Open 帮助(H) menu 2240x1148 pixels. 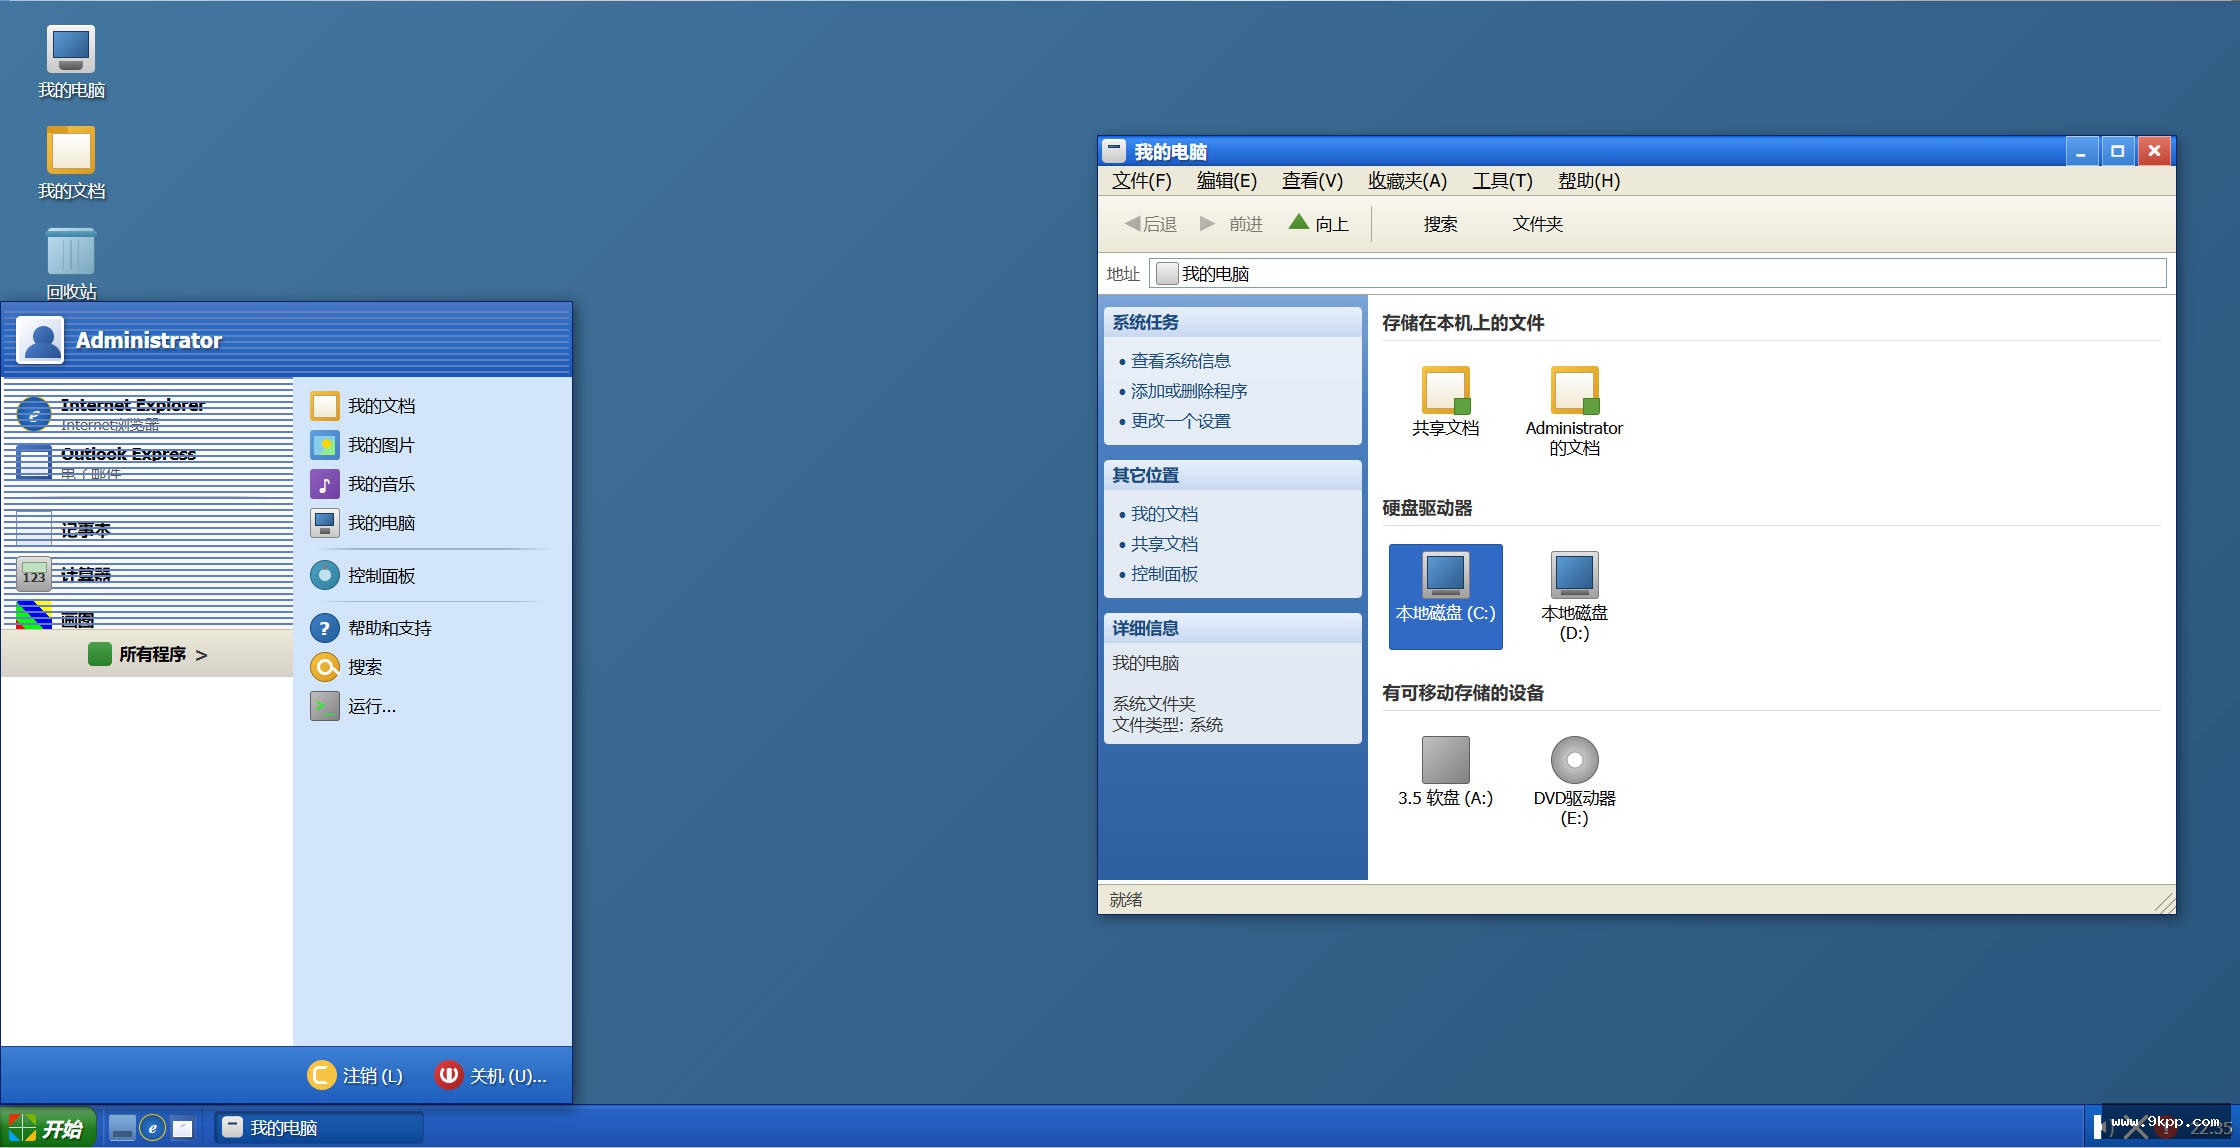pos(1588,181)
